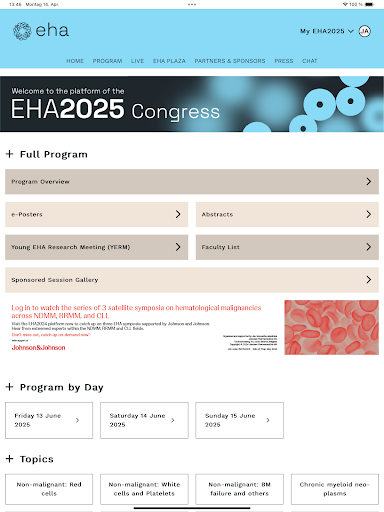Image resolution: width=384 pixels, height=512 pixels.
Task: Click the plus icon beside Program by Day
Action: (10, 387)
